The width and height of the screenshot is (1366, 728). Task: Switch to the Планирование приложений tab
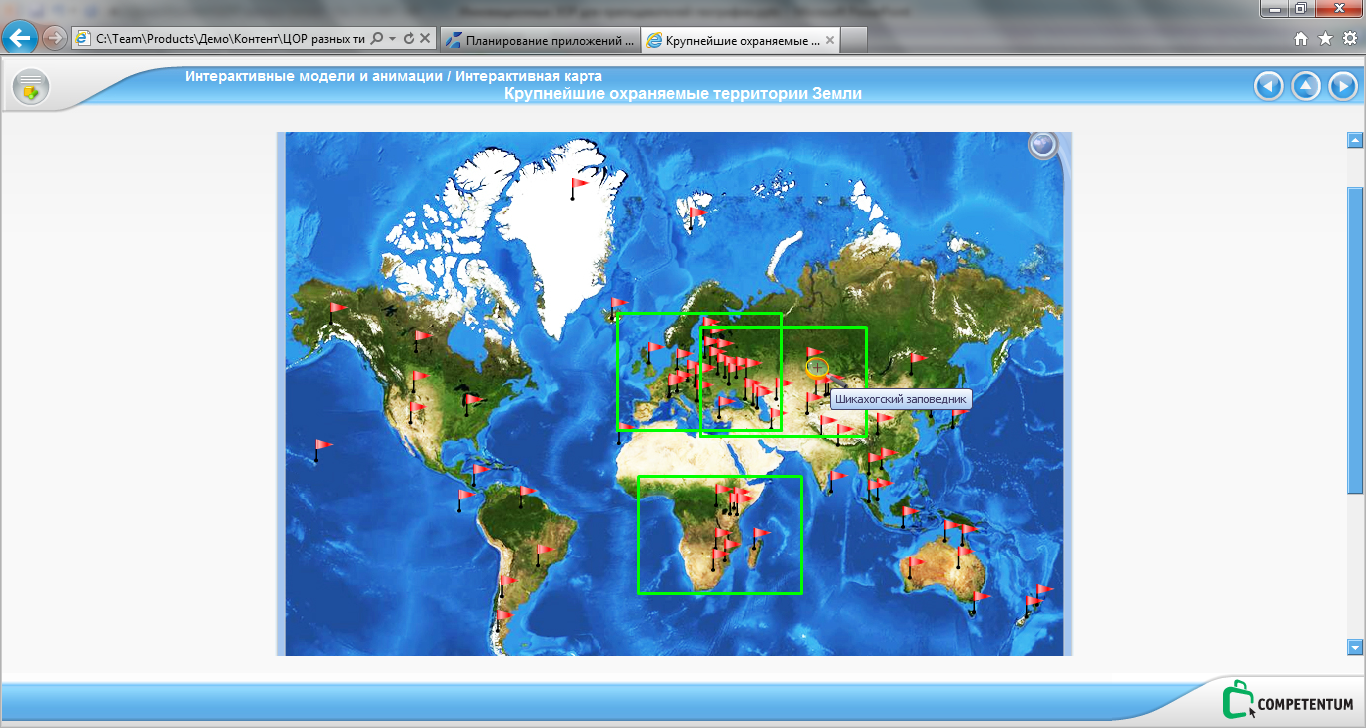click(539, 40)
